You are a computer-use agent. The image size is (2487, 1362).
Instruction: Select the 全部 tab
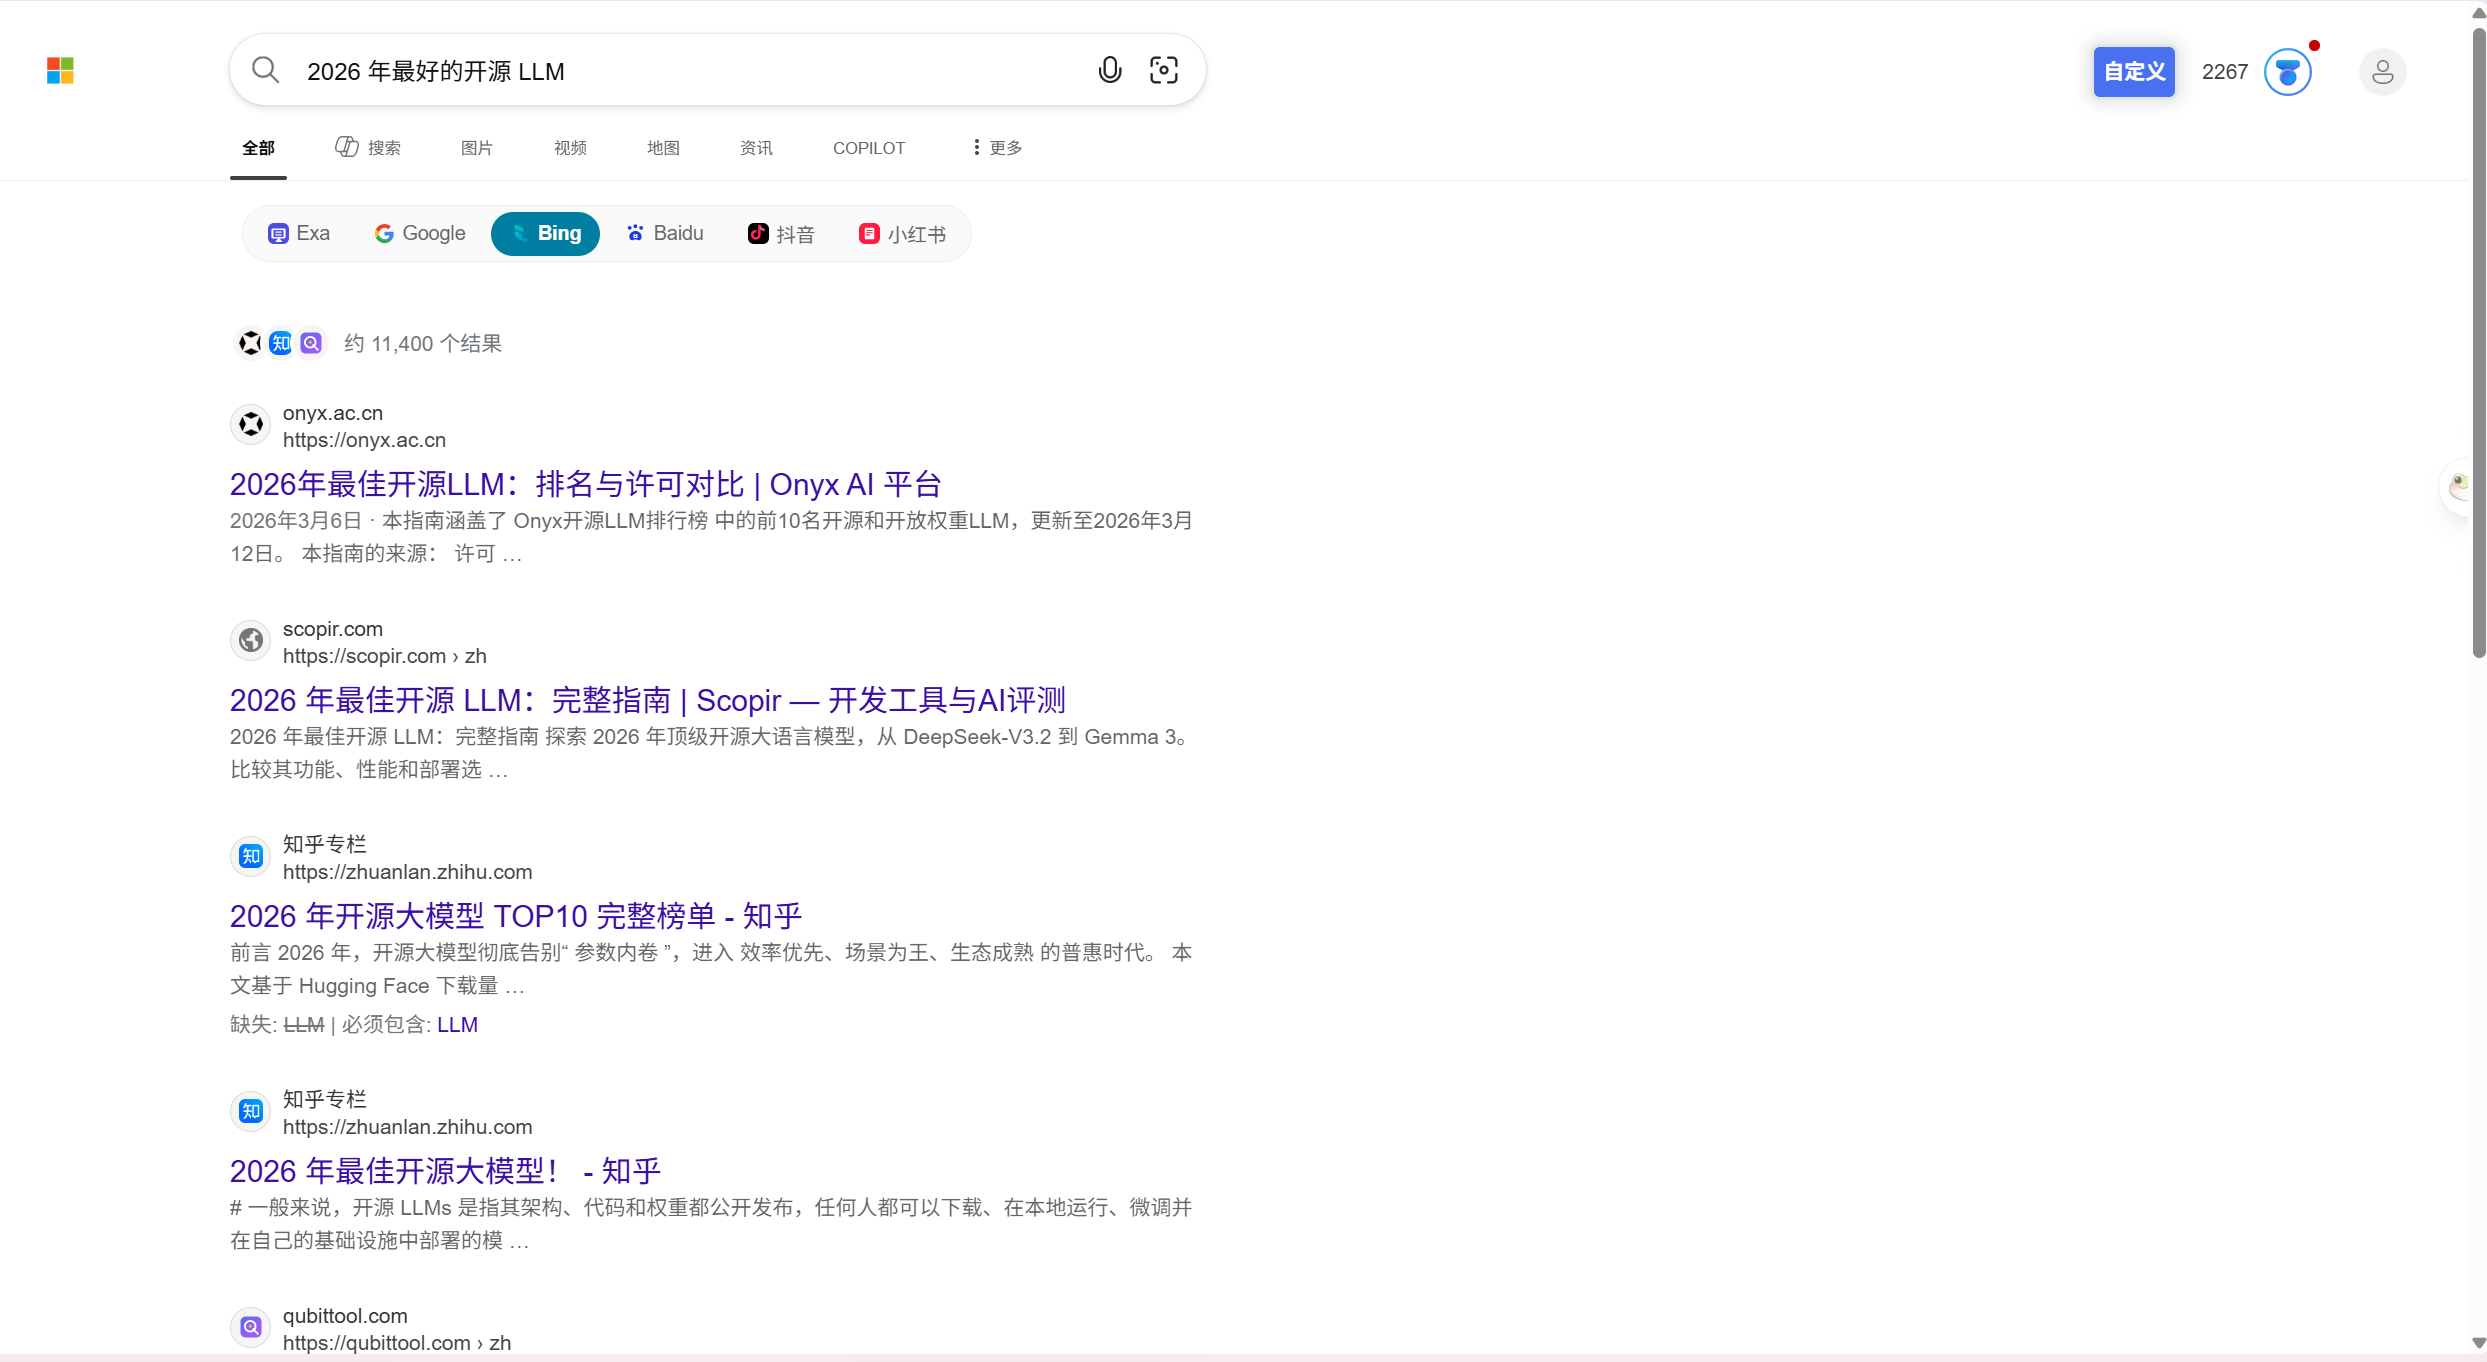point(258,148)
